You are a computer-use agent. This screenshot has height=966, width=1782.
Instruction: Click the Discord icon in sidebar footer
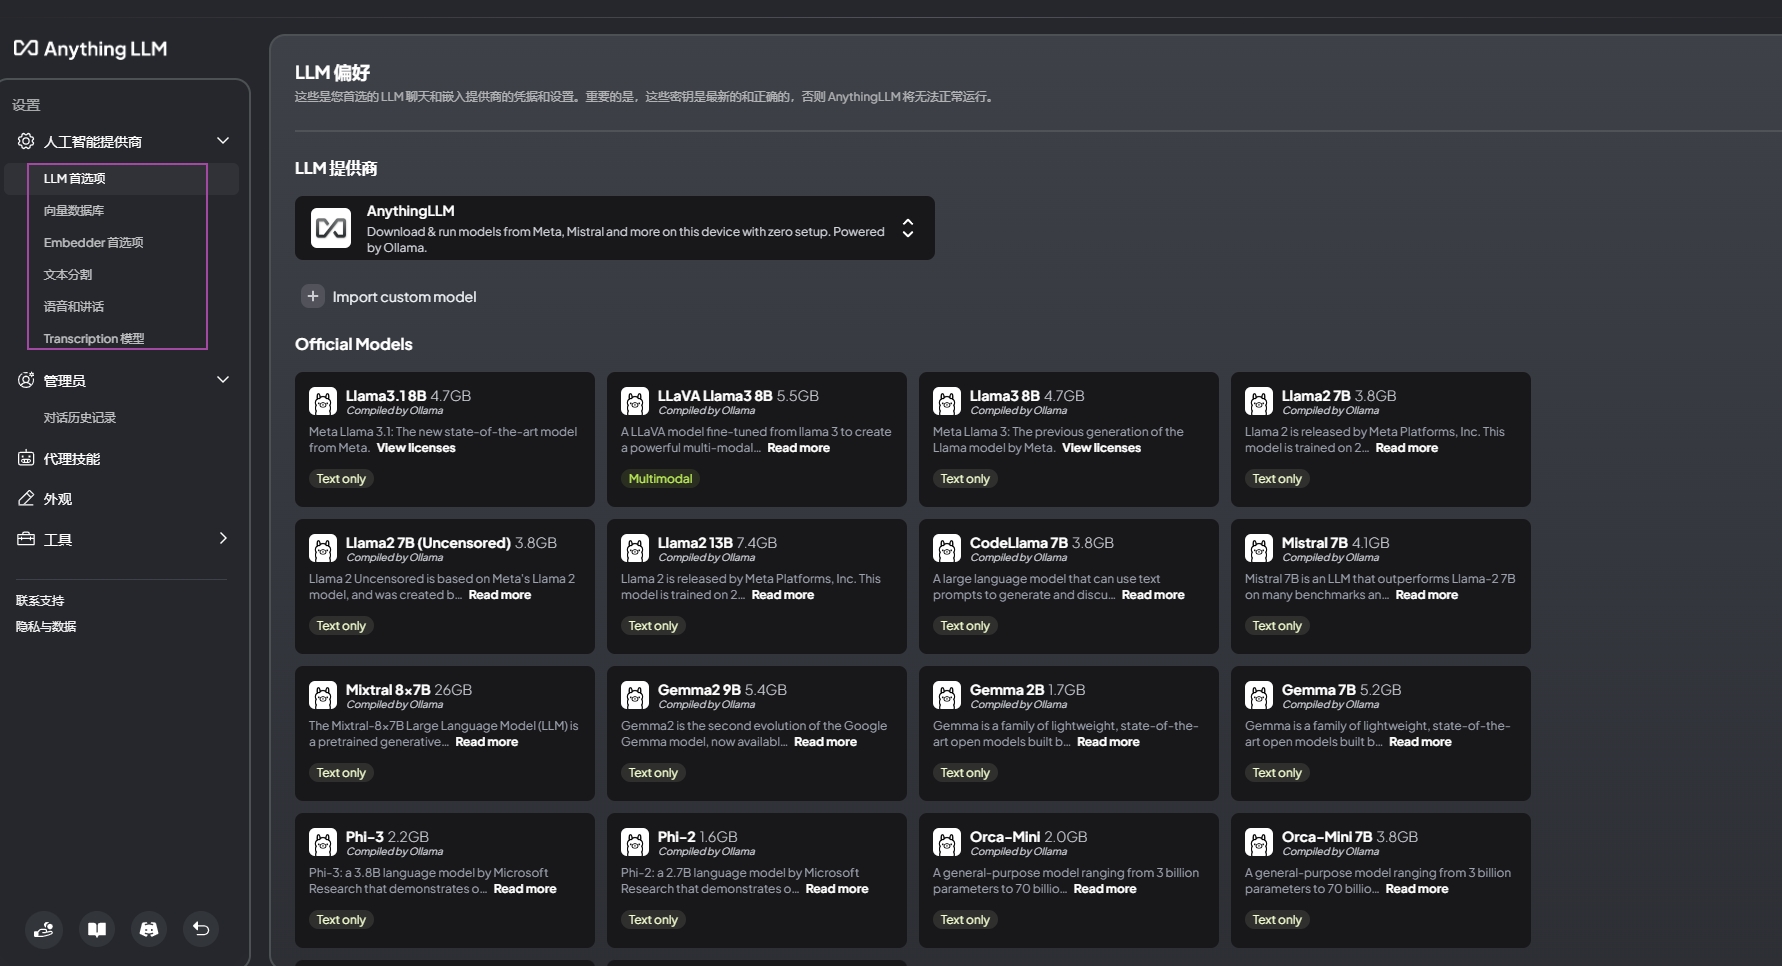pos(149,929)
